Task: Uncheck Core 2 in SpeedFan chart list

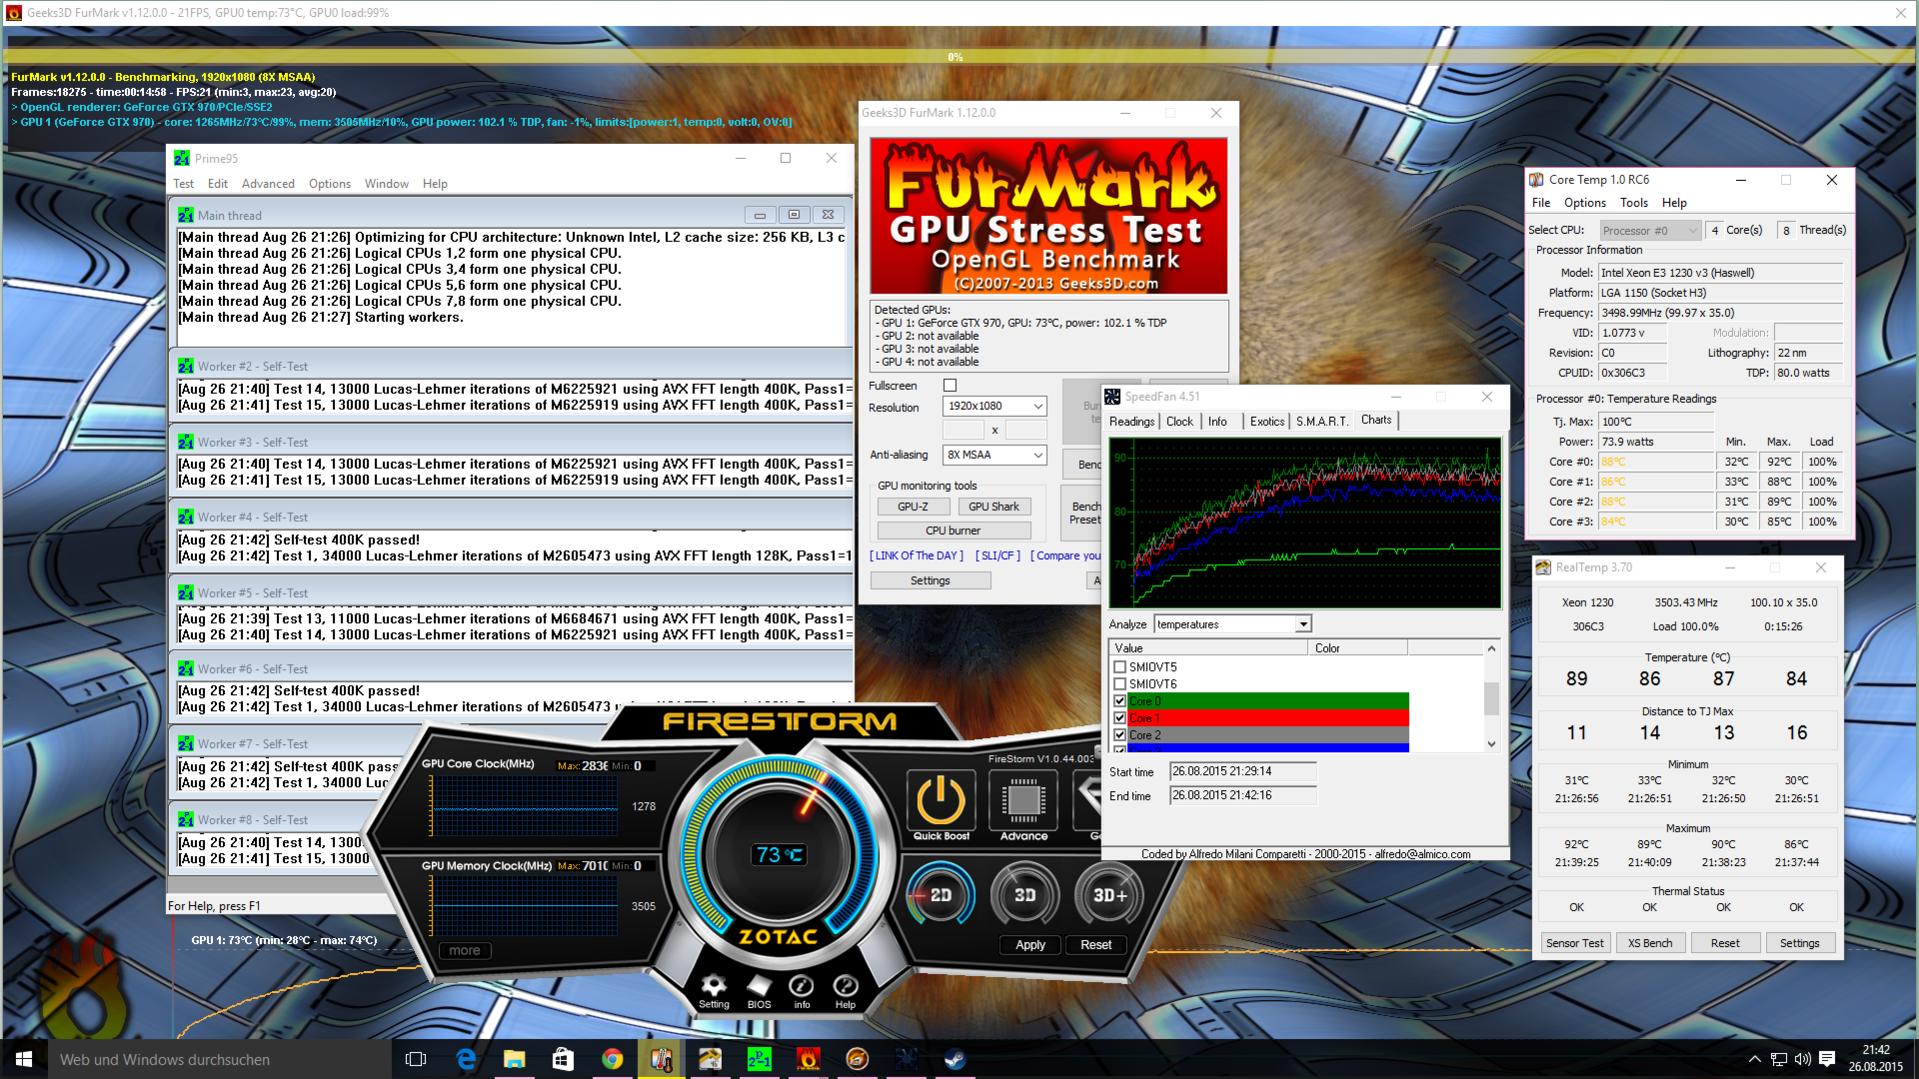Action: tap(1120, 735)
